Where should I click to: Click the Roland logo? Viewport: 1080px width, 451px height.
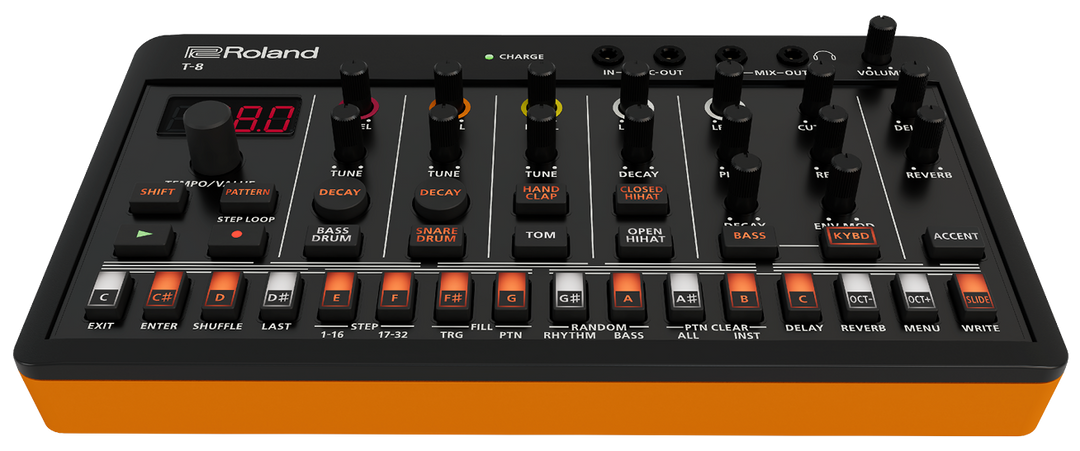251,52
